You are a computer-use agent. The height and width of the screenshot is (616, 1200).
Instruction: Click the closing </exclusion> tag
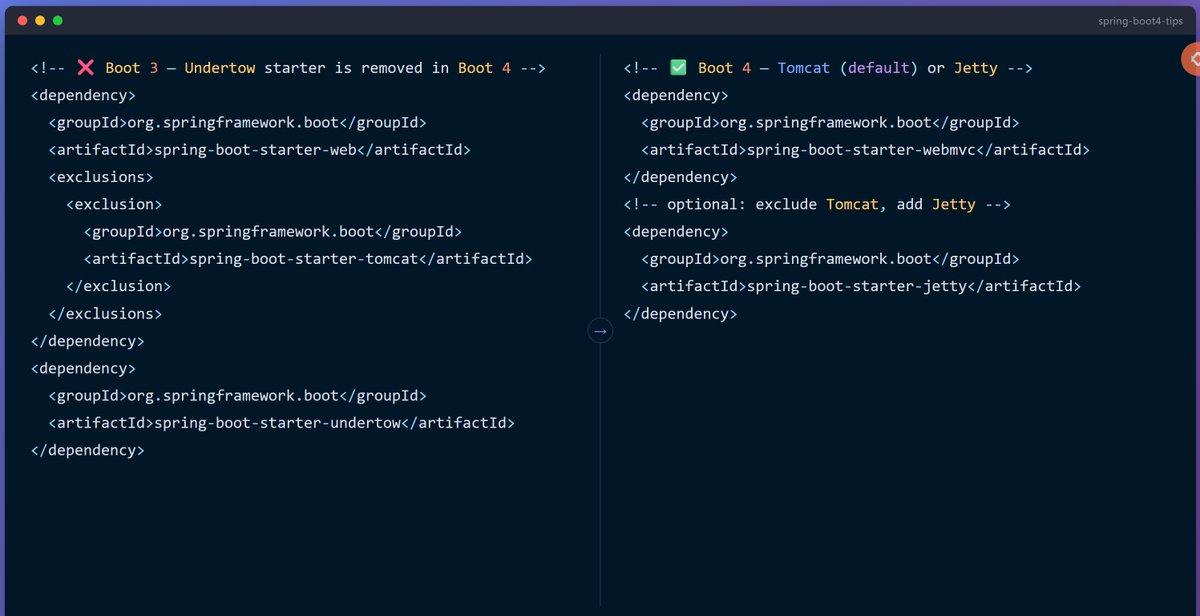click(119, 286)
